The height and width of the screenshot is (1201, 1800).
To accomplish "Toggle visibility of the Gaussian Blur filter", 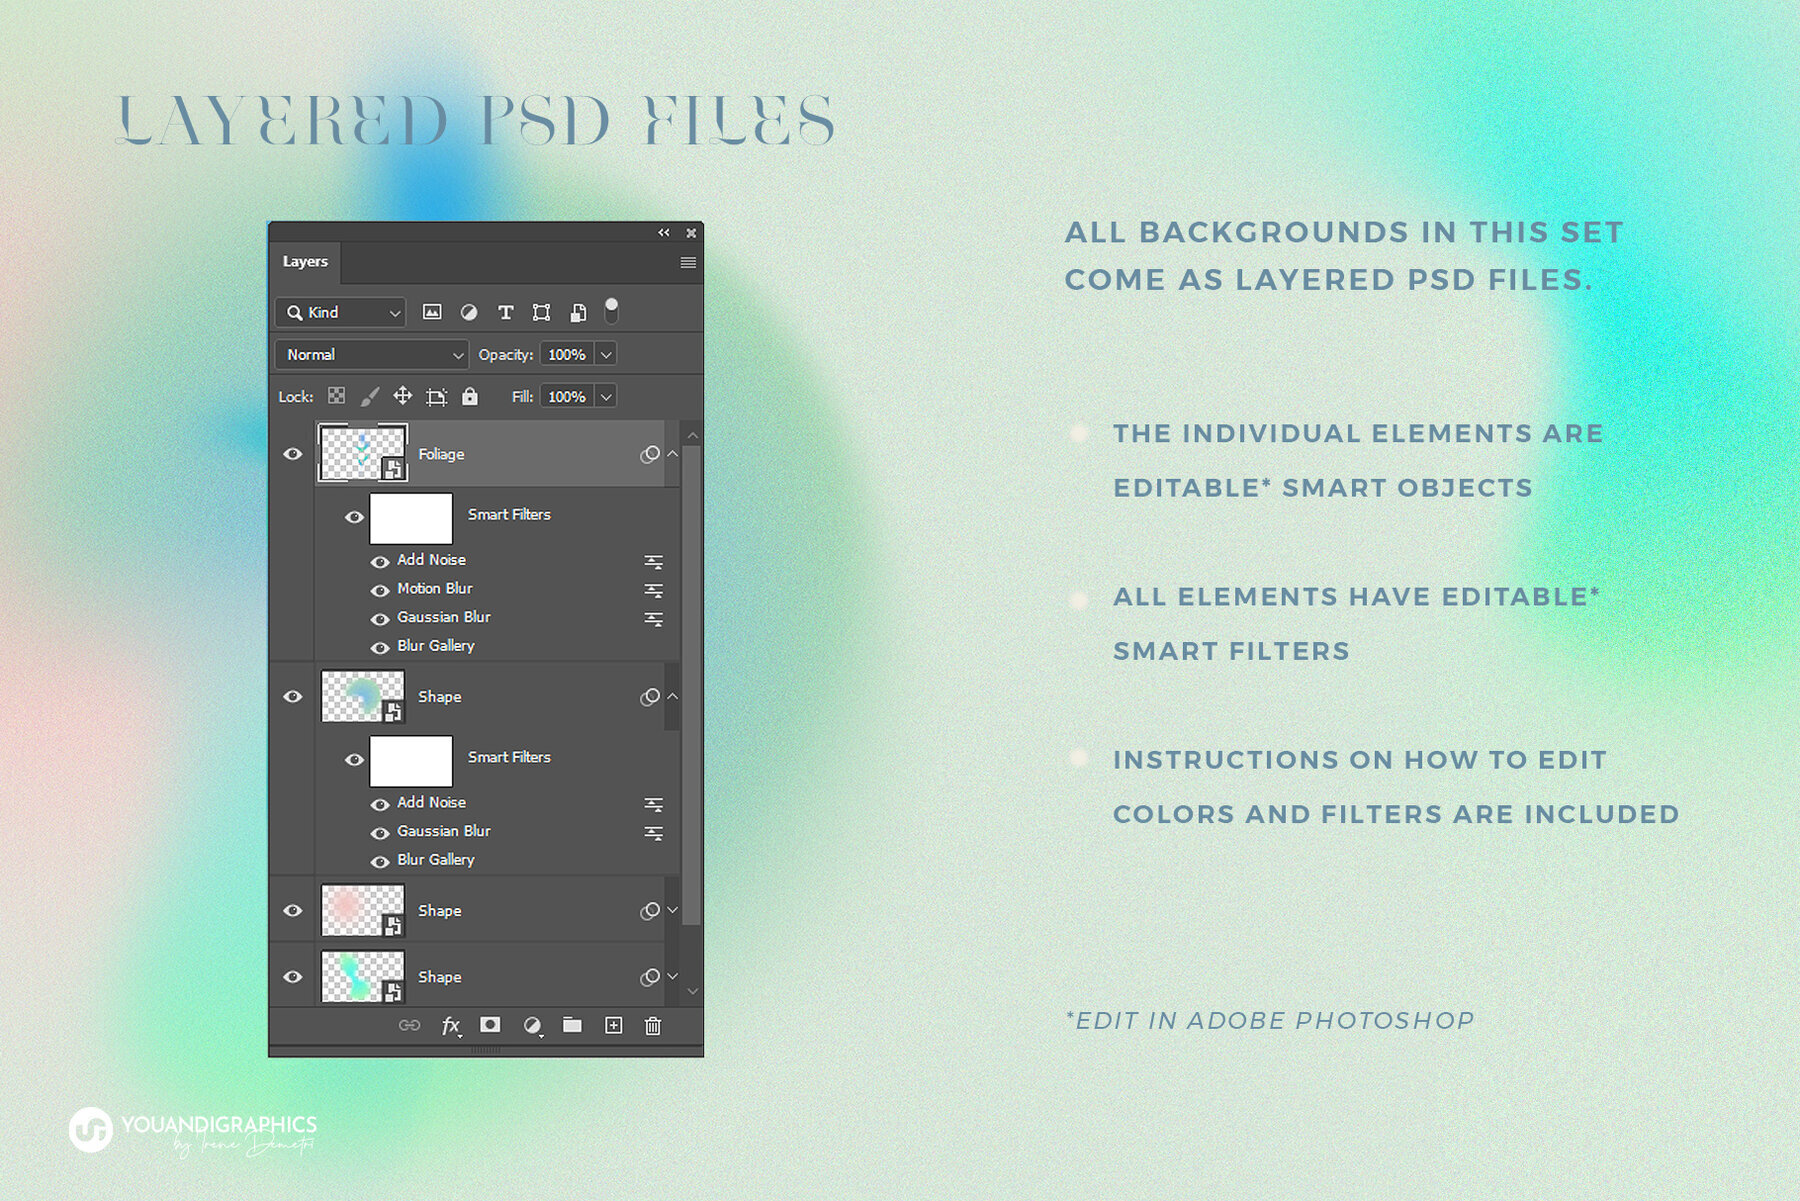I will [381, 617].
